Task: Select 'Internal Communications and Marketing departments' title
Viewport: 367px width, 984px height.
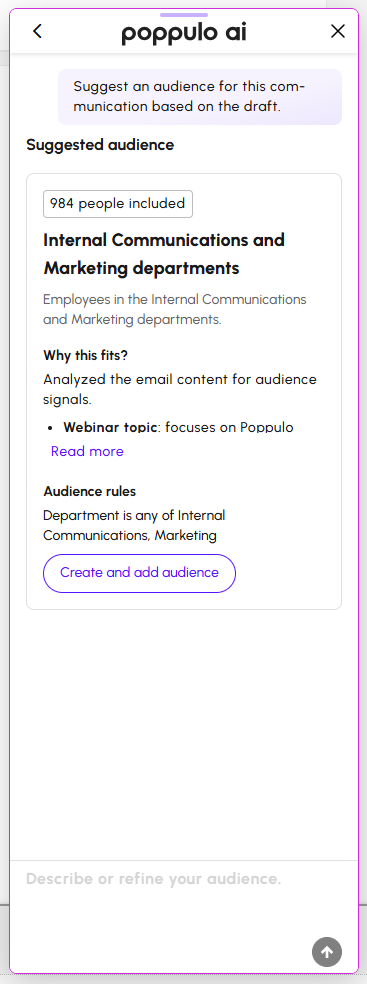Action: point(164,254)
